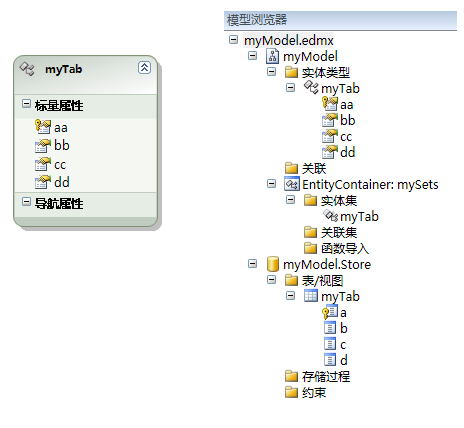
Task: Click the 实体集 folder icon
Action: click(x=310, y=200)
